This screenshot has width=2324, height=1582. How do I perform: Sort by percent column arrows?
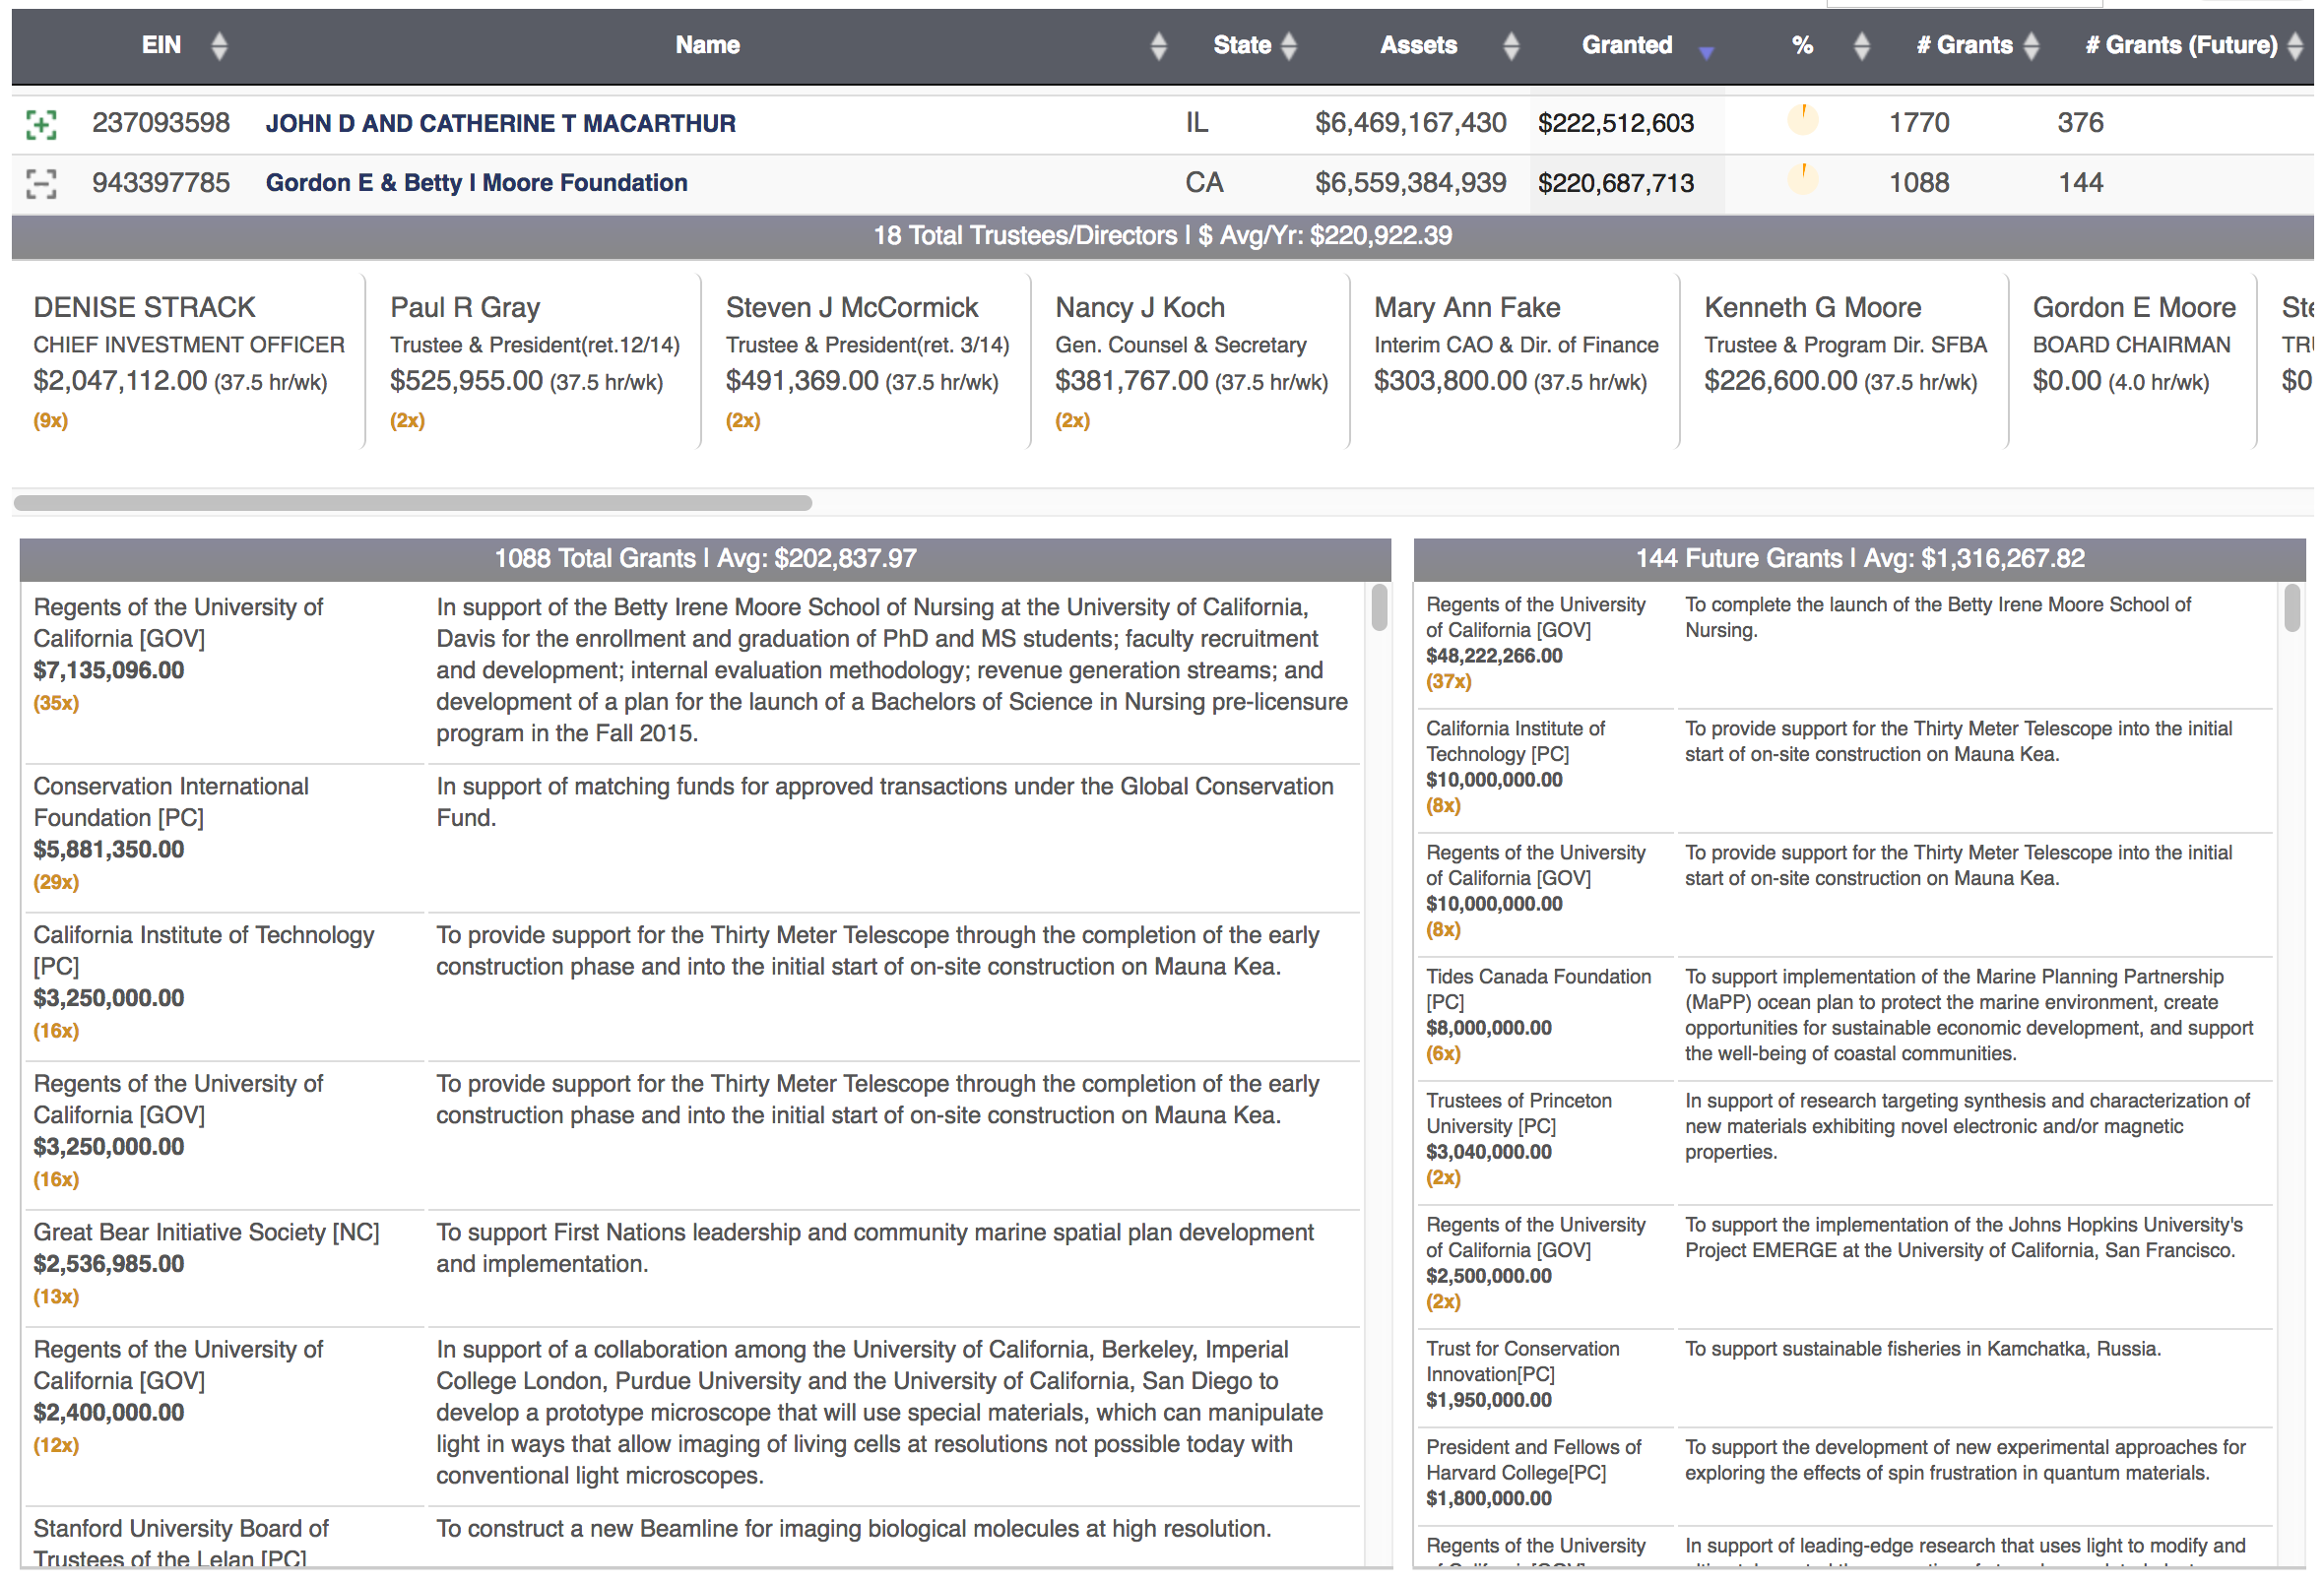pyautogui.click(x=1861, y=46)
